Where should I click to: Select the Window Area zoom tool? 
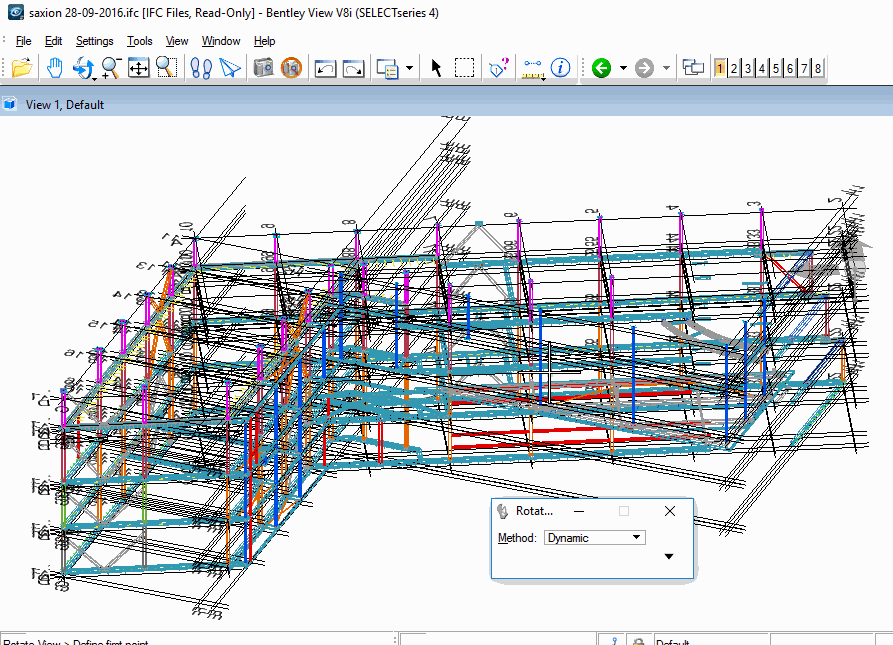pyautogui.click(x=166, y=68)
